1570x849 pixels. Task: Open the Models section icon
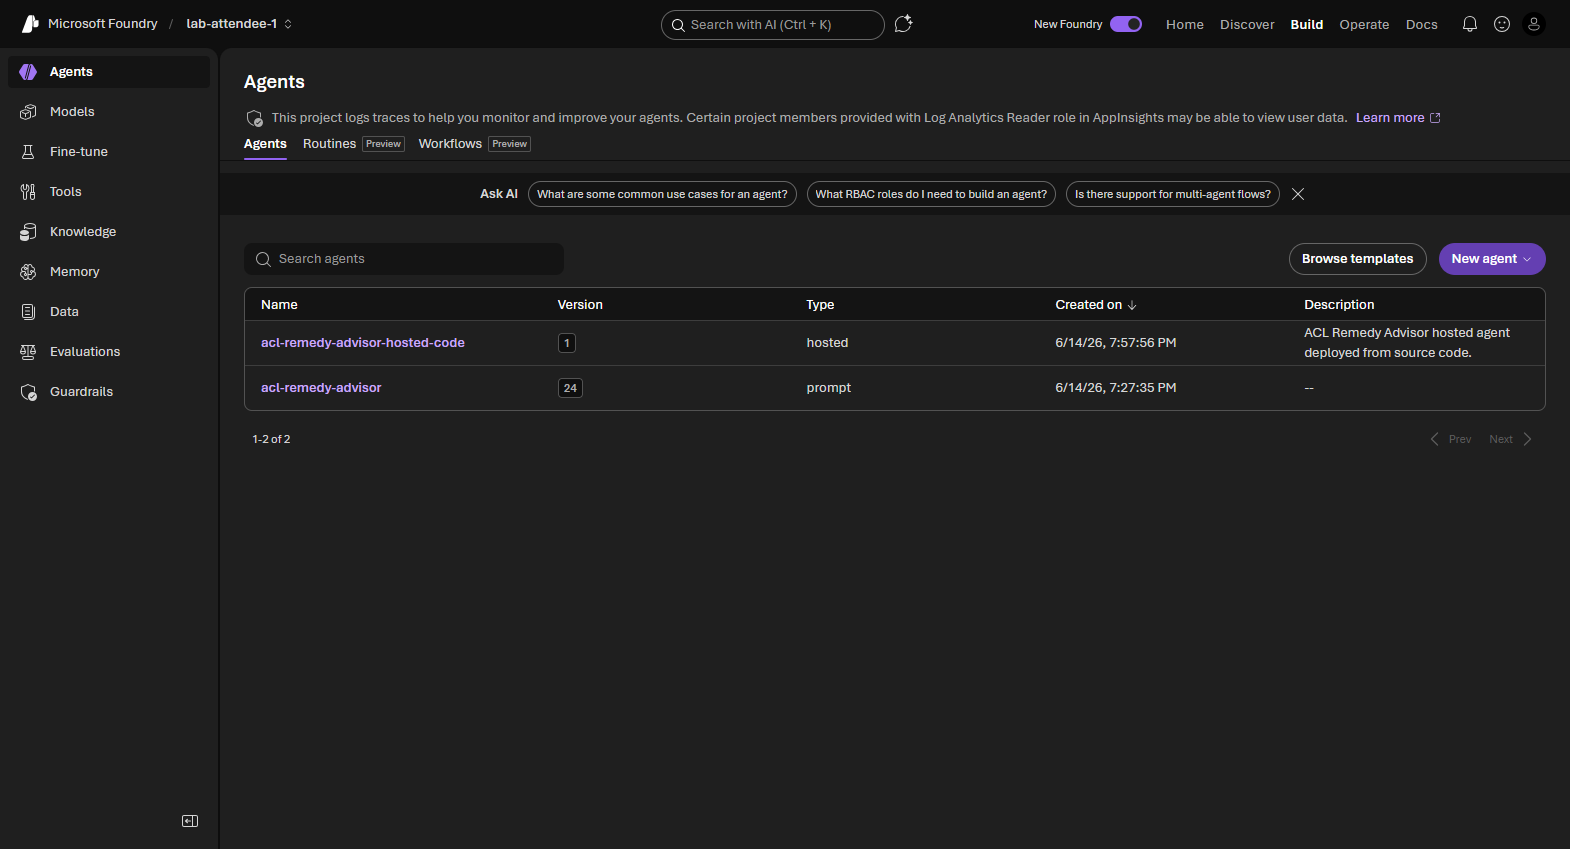(28, 112)
